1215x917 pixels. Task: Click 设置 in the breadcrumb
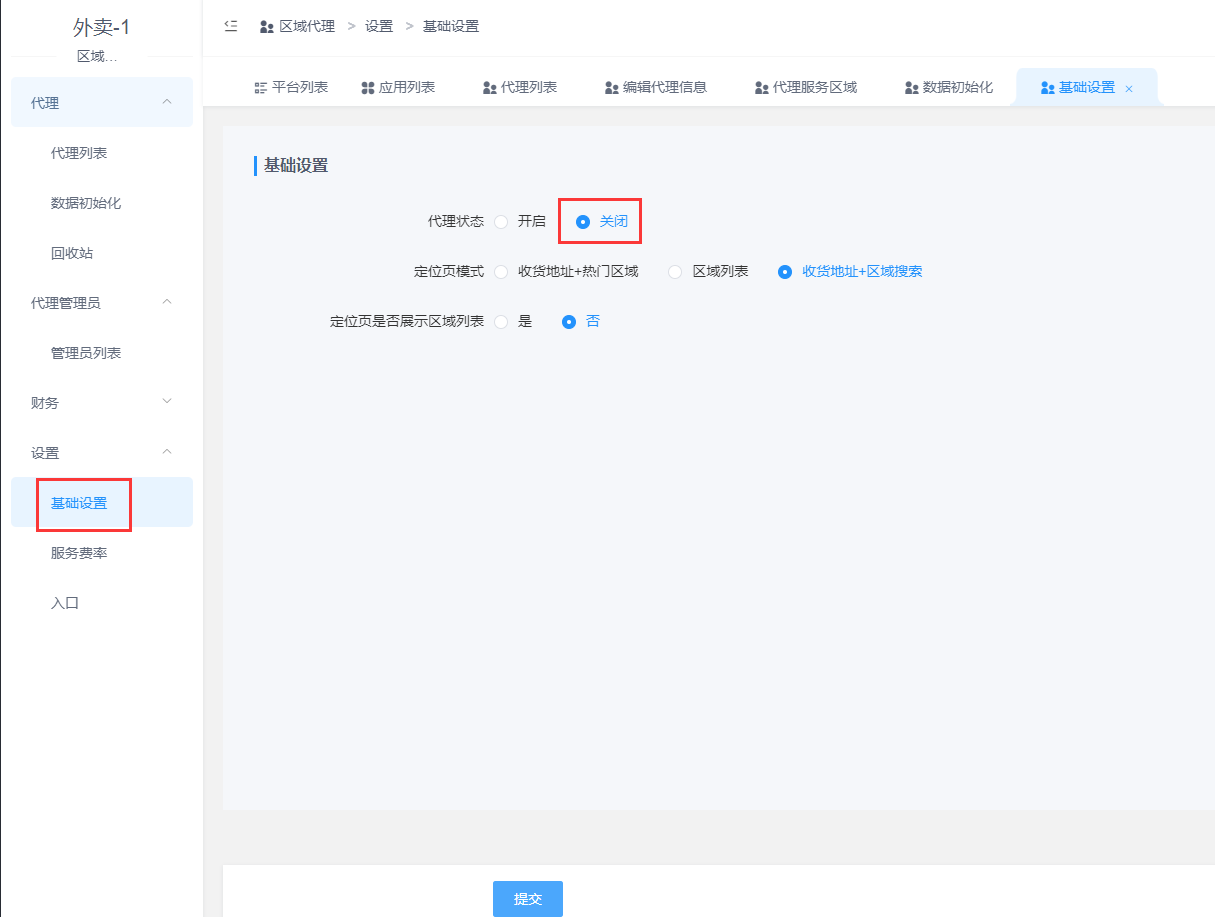[379, 26]
